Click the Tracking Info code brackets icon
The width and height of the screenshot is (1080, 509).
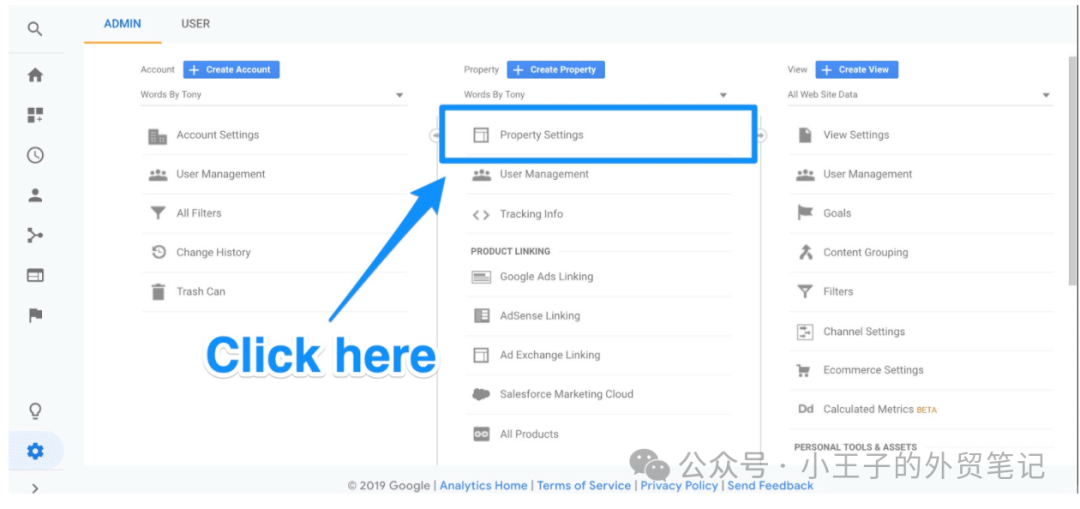[481, 215]
